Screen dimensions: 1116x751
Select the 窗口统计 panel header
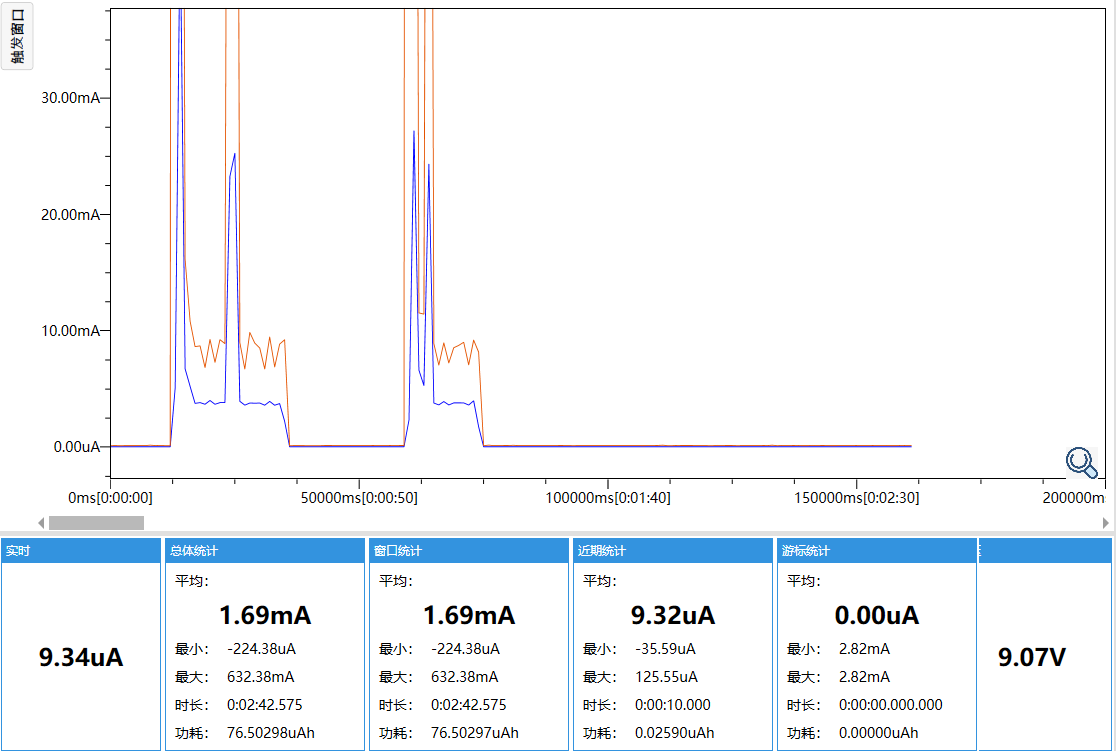pos(468,551)
